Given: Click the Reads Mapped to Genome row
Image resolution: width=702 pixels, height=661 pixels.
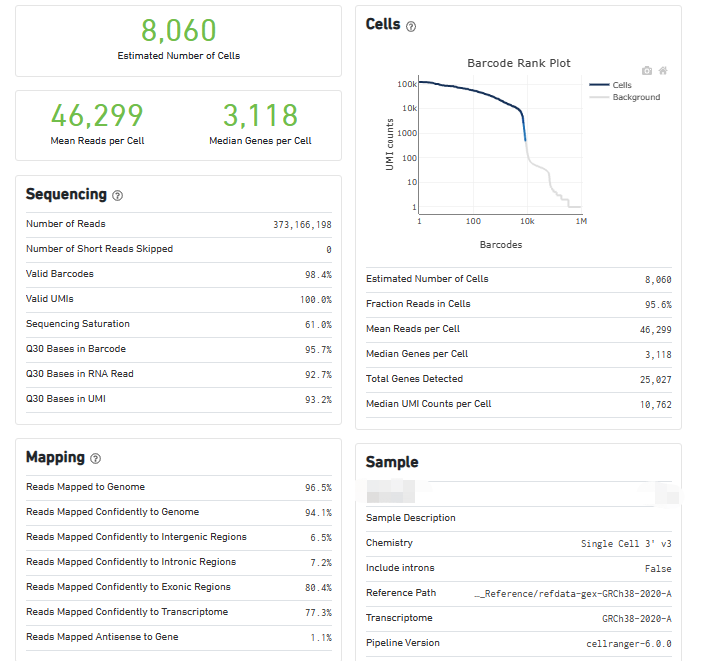Looking at the screenshot, I should coord(178,487).
